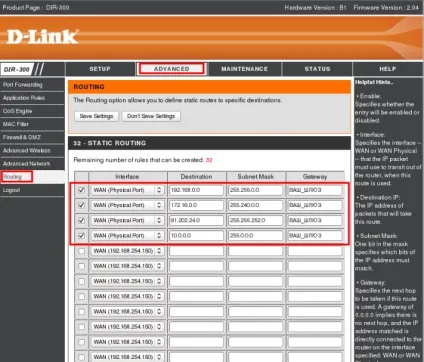Click 'Product Page : DIR-300' text
Screen dimensions: 424x362
[36, 7]
